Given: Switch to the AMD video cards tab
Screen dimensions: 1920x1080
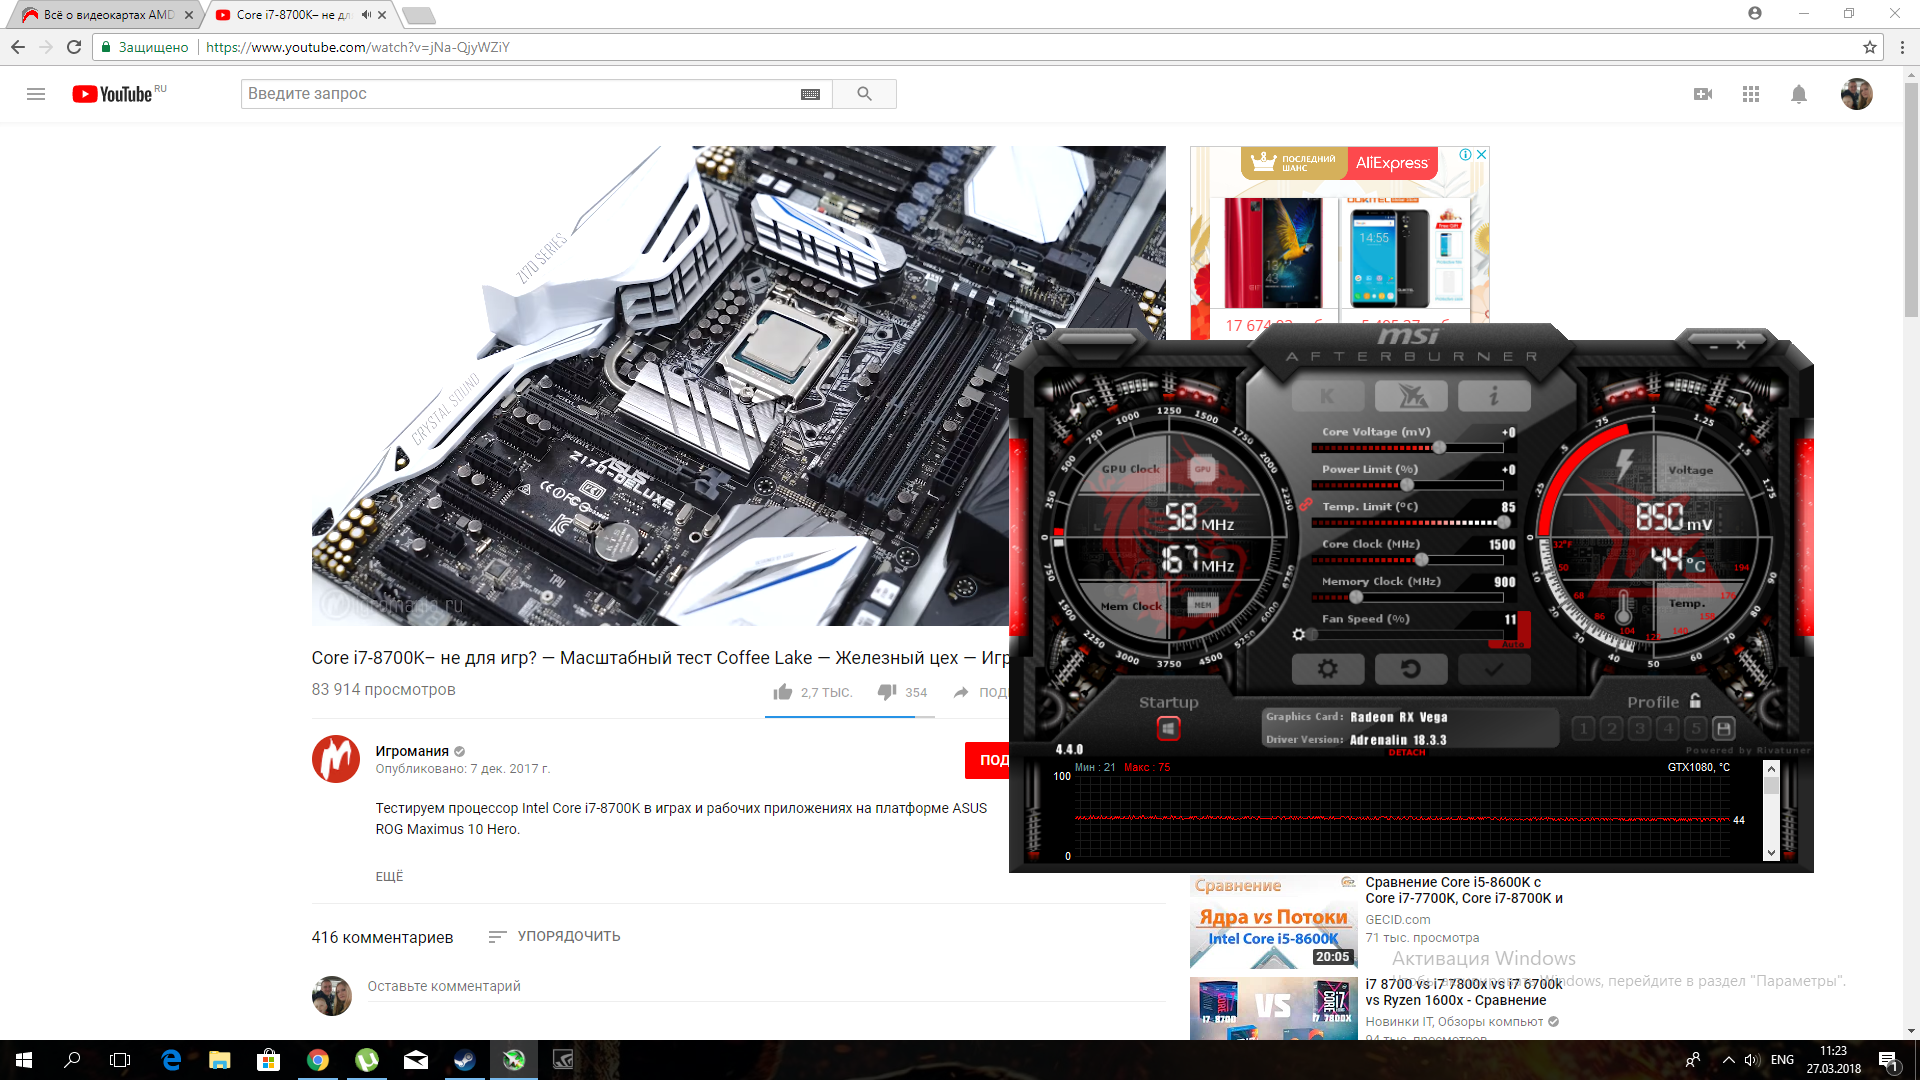Looking at the screenshot, I should 100,15.
